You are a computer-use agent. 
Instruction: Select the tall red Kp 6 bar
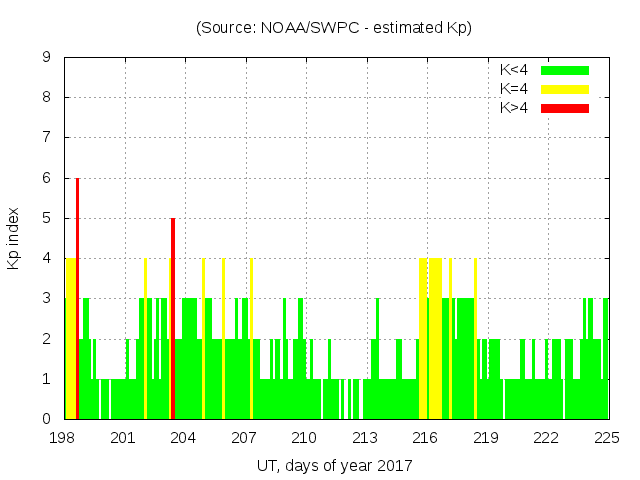tap(77, 300)
